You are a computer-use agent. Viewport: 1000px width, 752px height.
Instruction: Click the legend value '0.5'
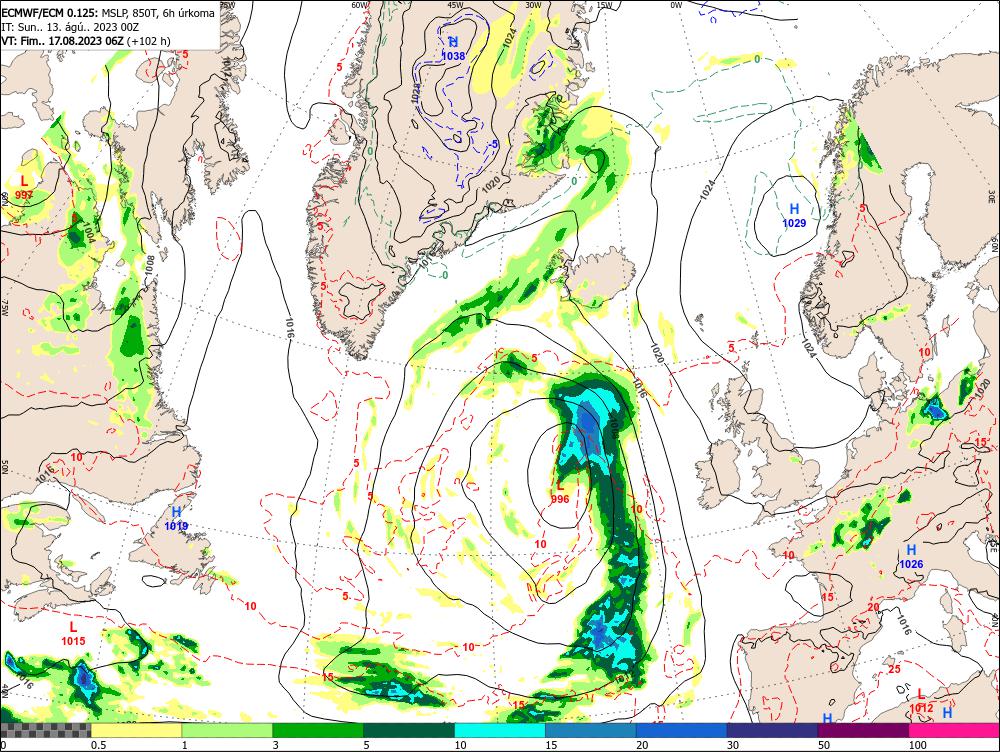98,745
